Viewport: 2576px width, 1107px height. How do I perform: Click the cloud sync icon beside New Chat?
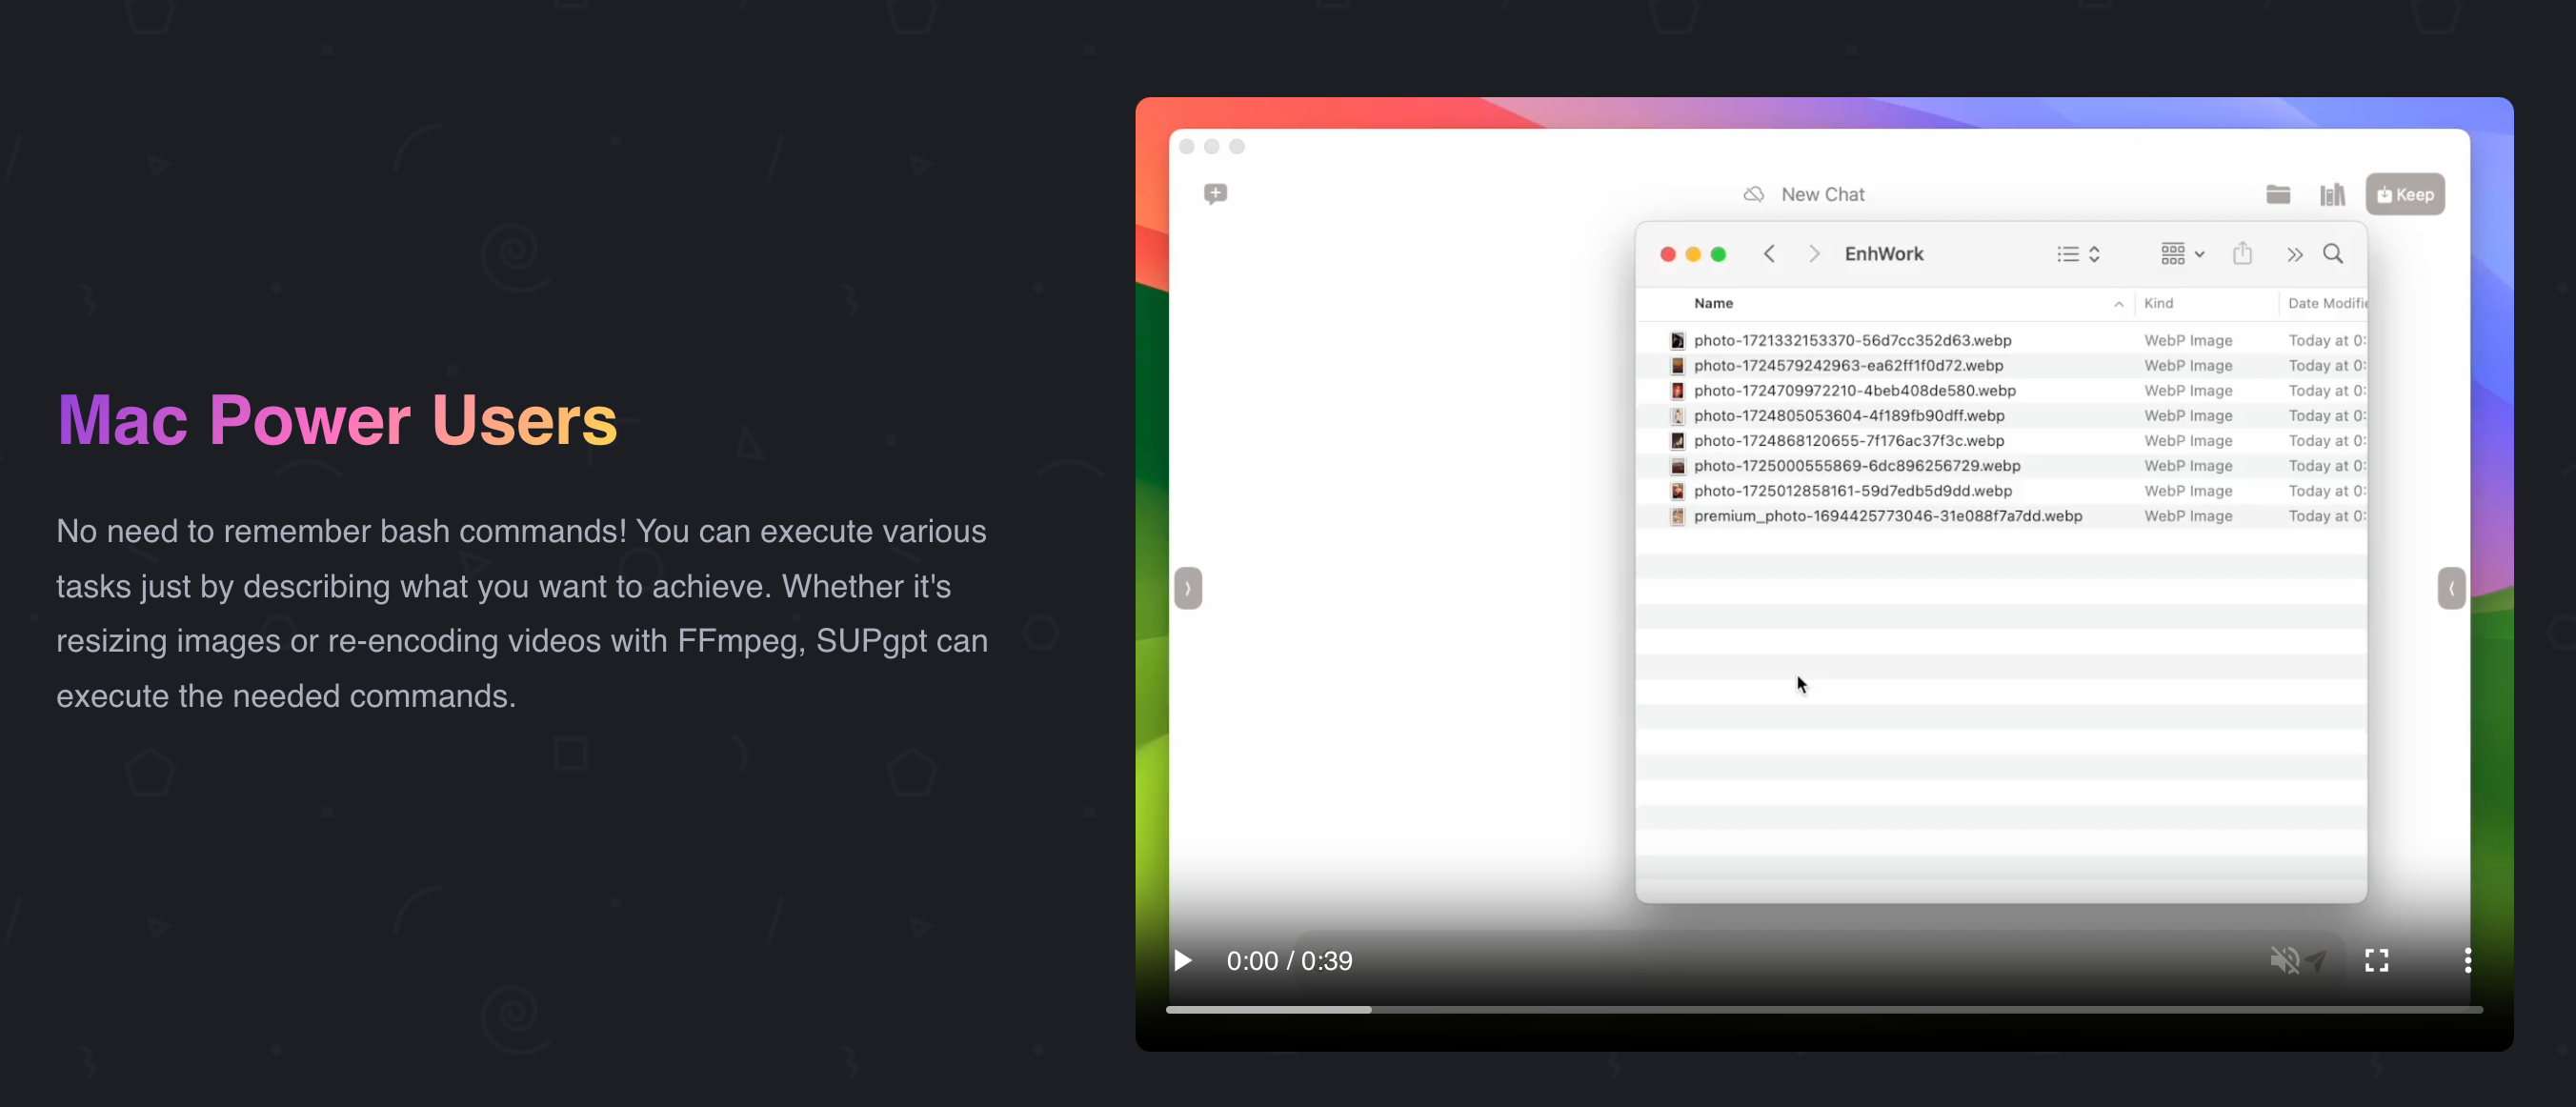[1754, 194]
